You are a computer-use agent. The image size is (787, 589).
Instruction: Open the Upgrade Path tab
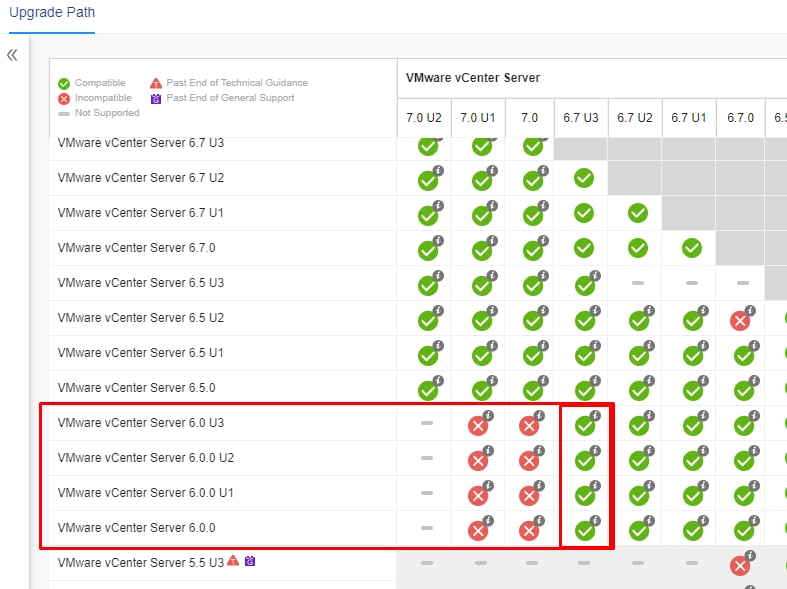(52, 12)
